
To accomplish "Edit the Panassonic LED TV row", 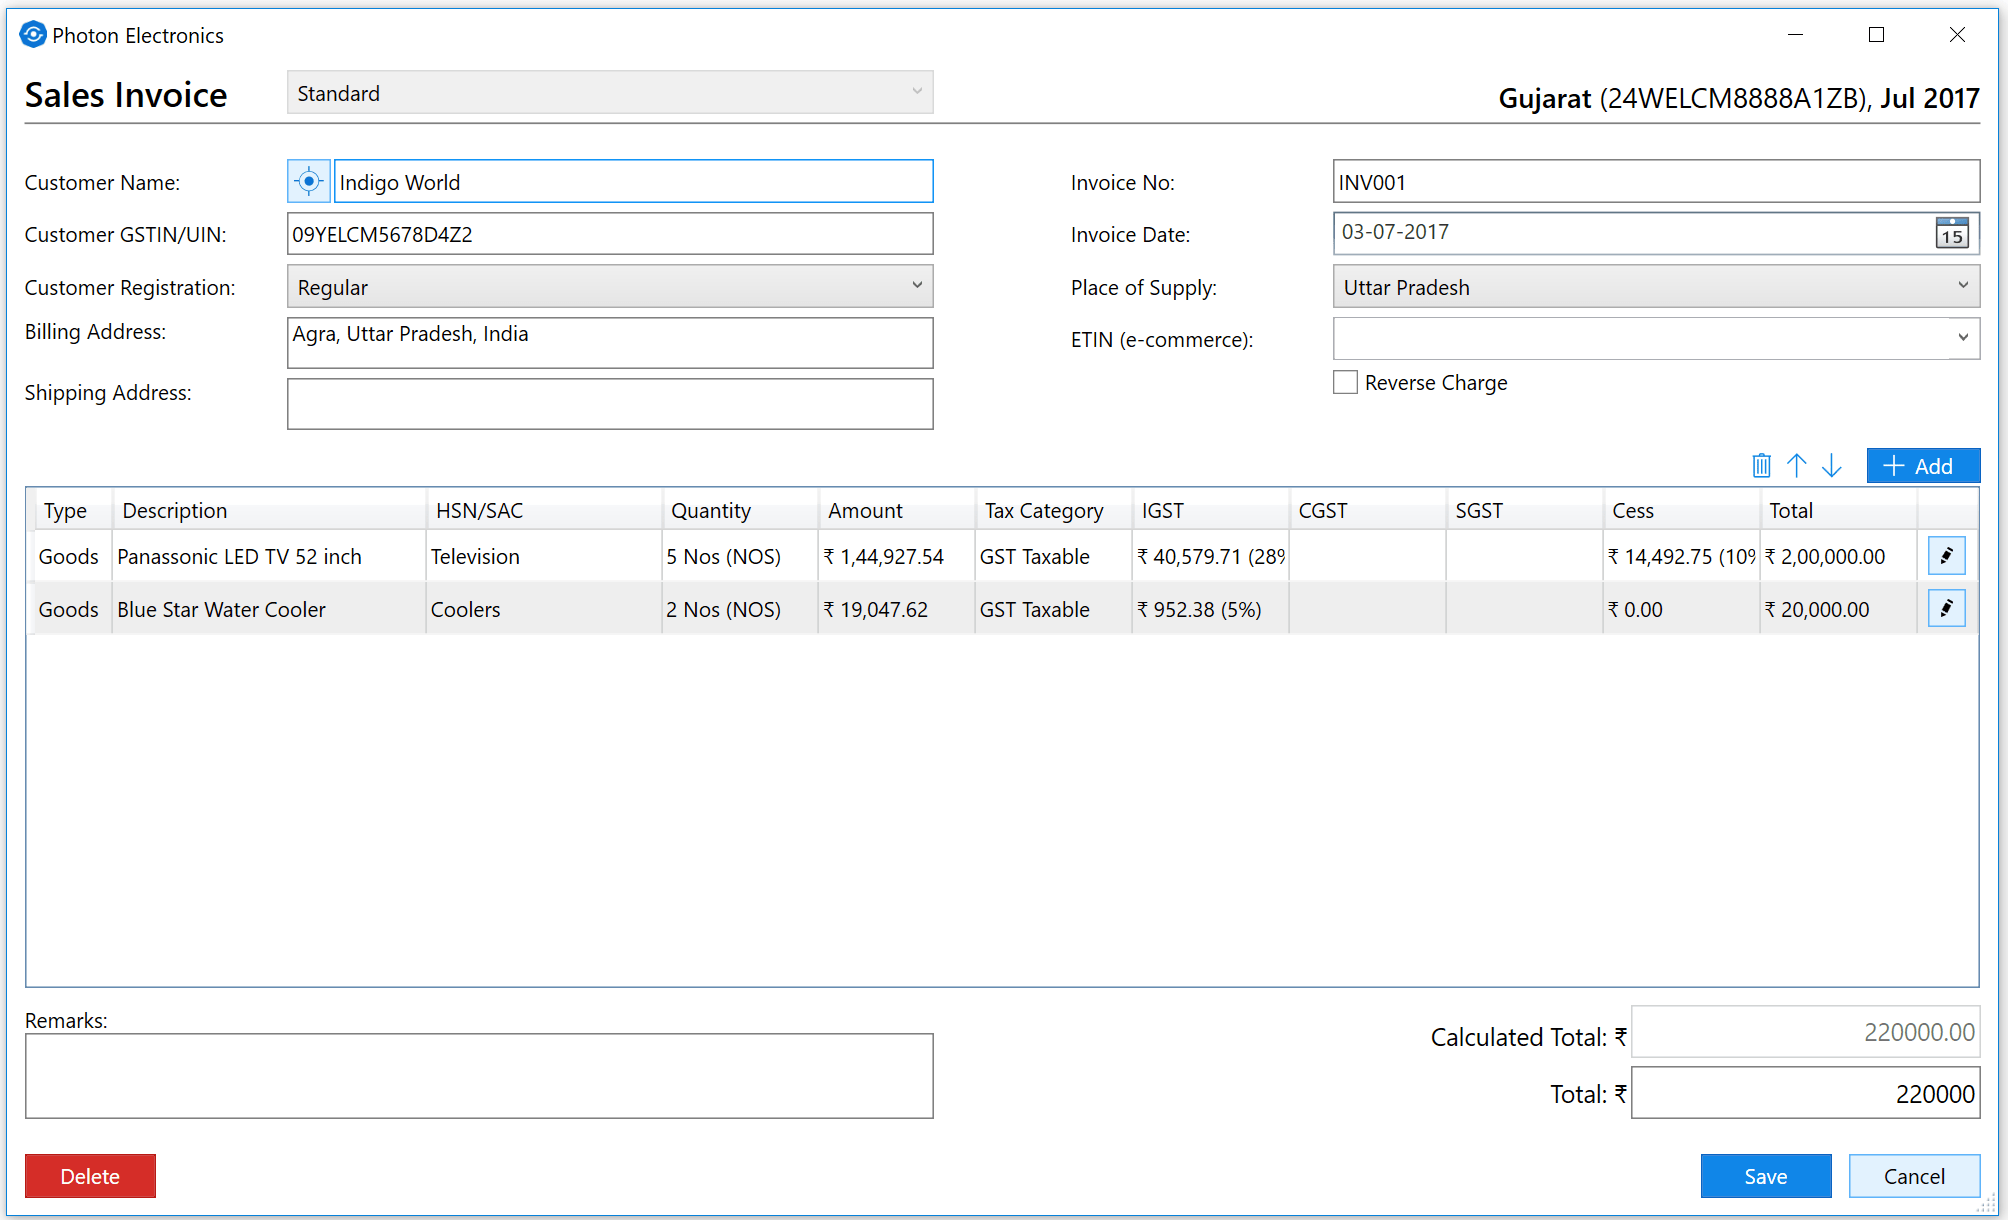I will pos(1946,556).
